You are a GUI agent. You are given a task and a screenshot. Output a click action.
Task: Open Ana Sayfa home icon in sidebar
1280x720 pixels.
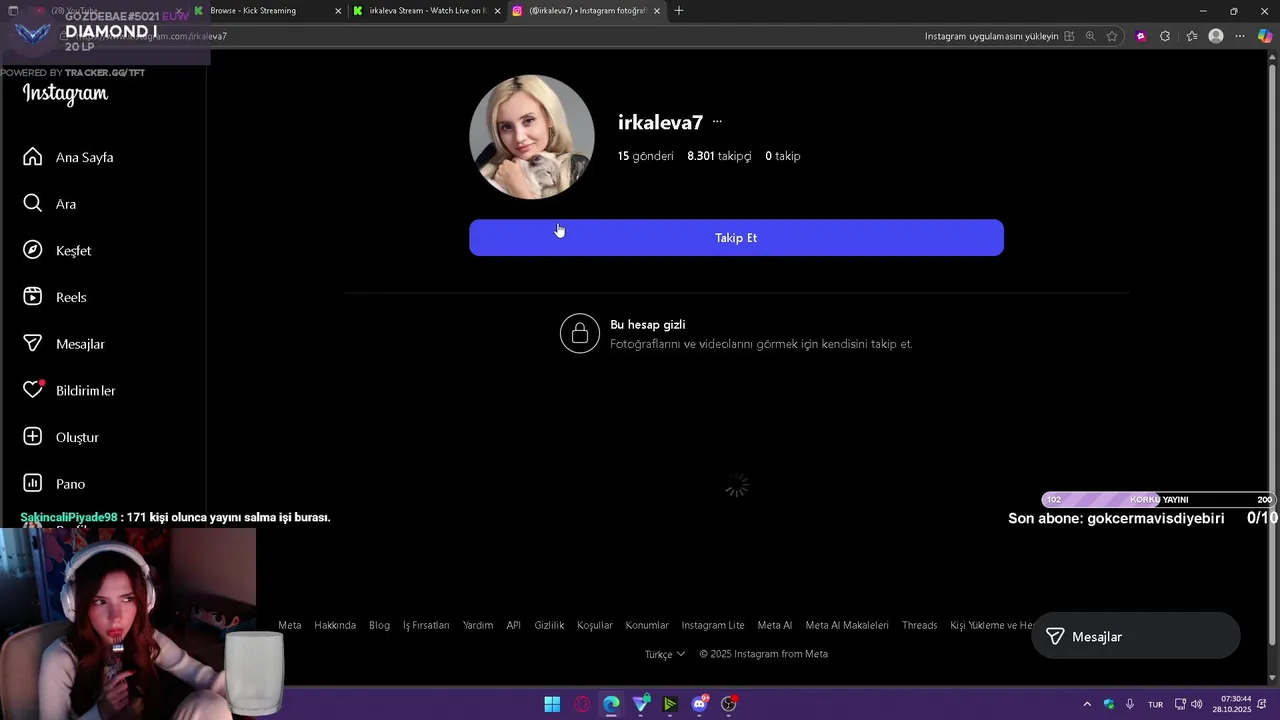pyautogui.click(x=33, y=157)
